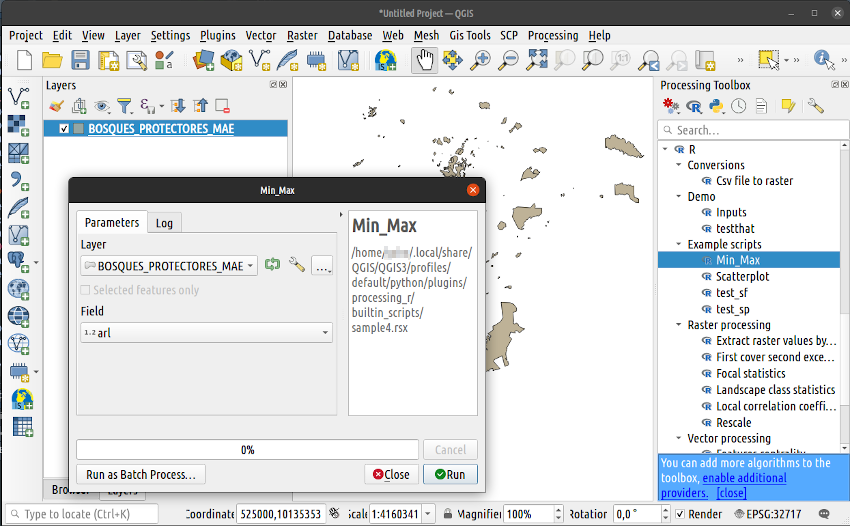
Task: Collapse the Conversions group
Action: pyautogui.click(x=678, y=164)
